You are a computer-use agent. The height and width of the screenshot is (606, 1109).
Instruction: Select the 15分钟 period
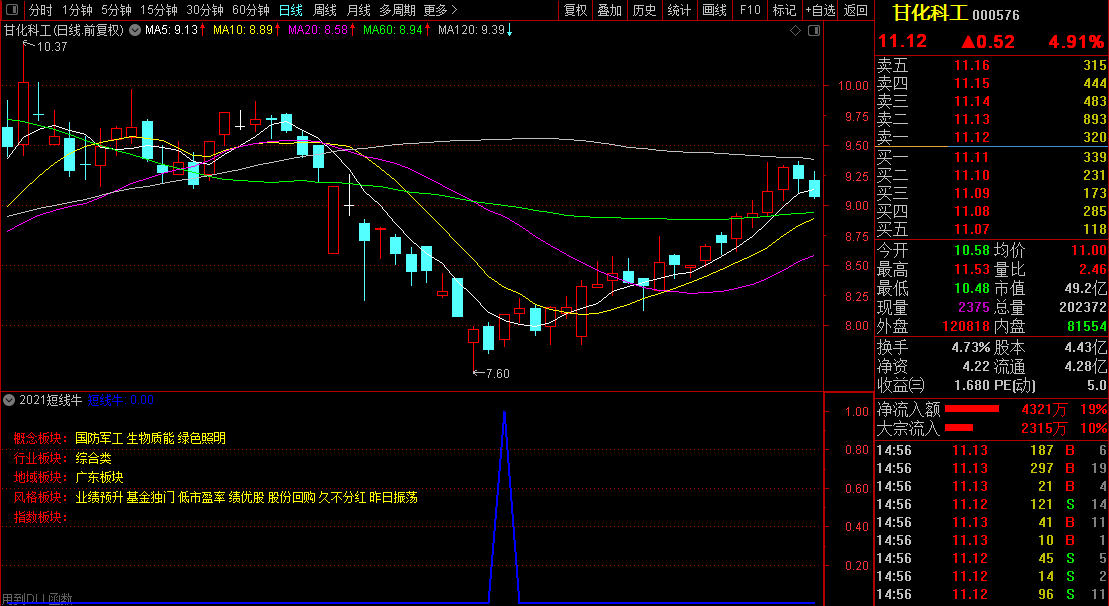(159, 10)
